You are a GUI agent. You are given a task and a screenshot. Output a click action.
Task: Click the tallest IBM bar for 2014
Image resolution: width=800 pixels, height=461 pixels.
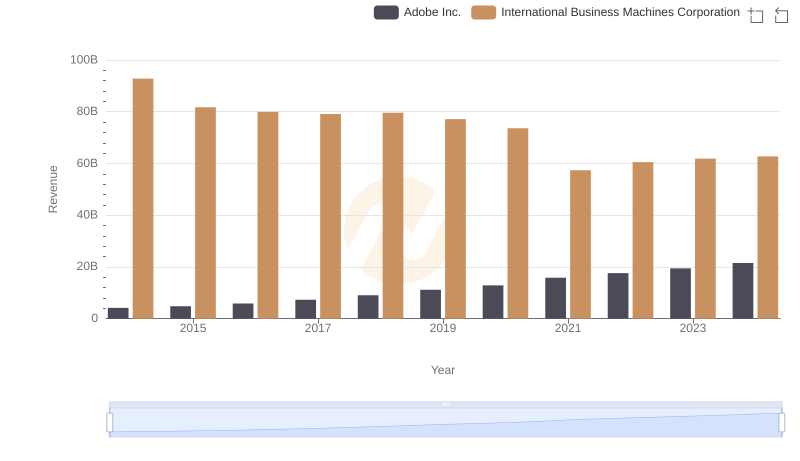[143, 198]
